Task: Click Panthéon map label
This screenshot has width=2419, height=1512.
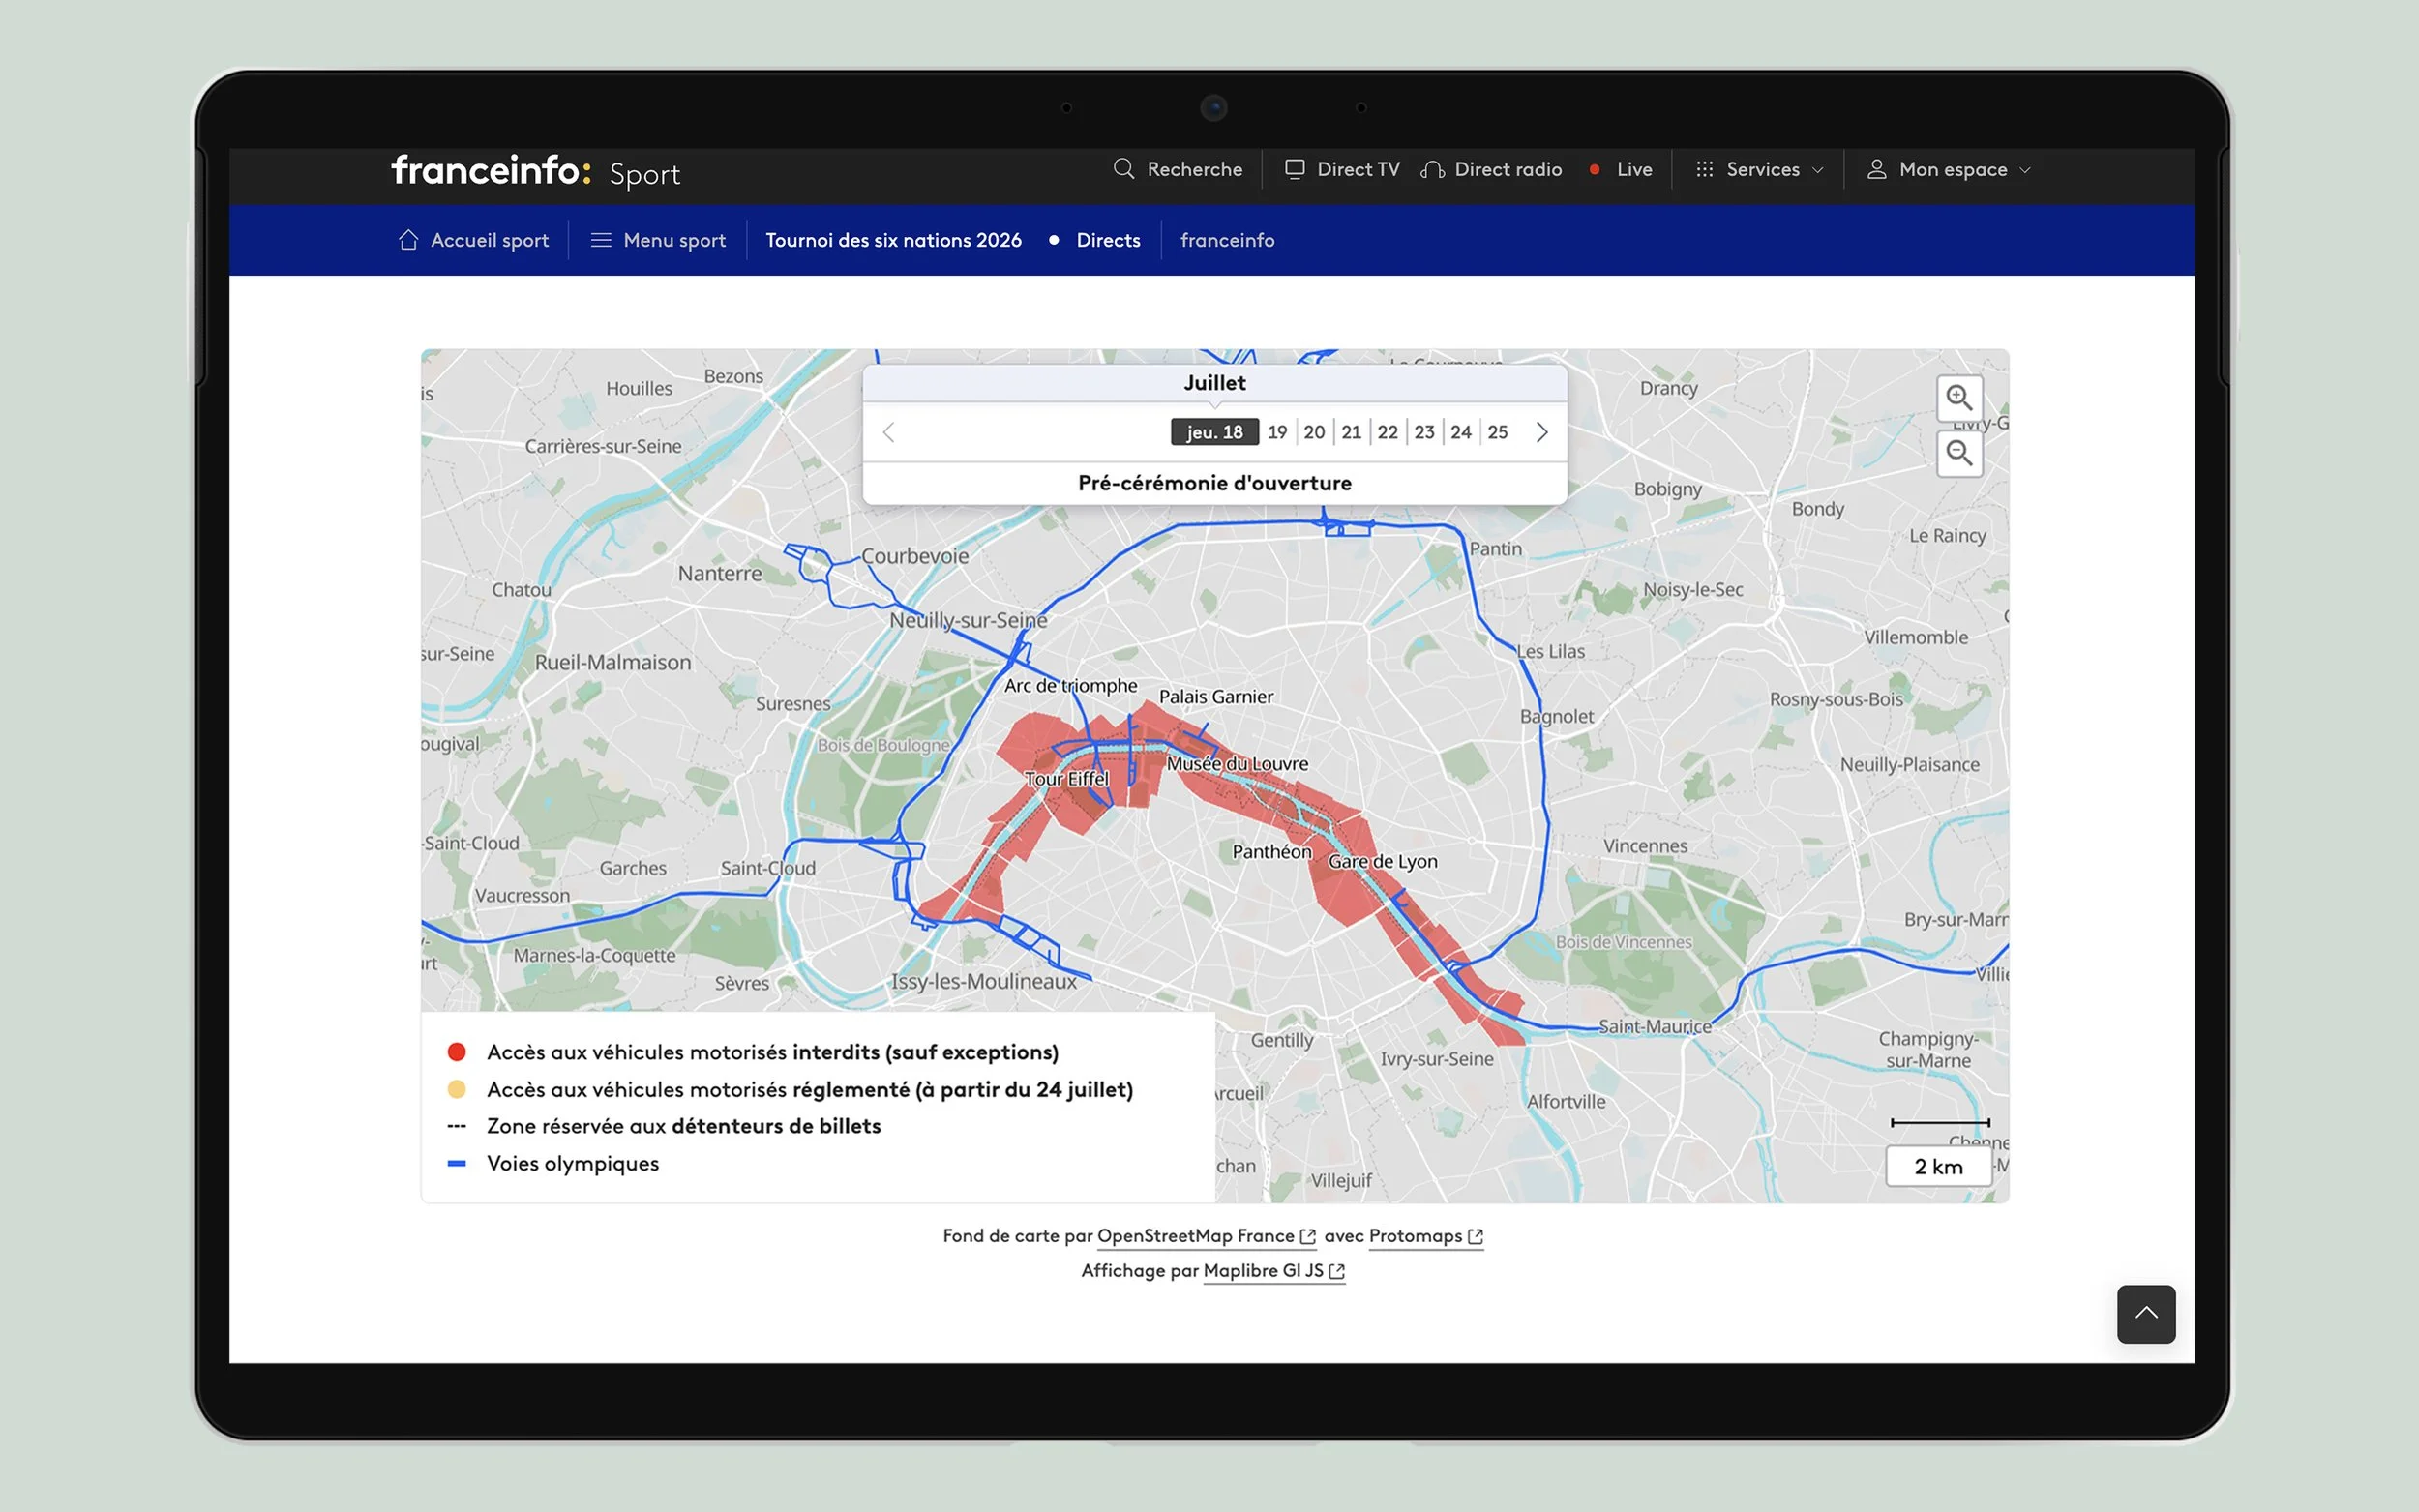Action: click(x=1271, y=852)
